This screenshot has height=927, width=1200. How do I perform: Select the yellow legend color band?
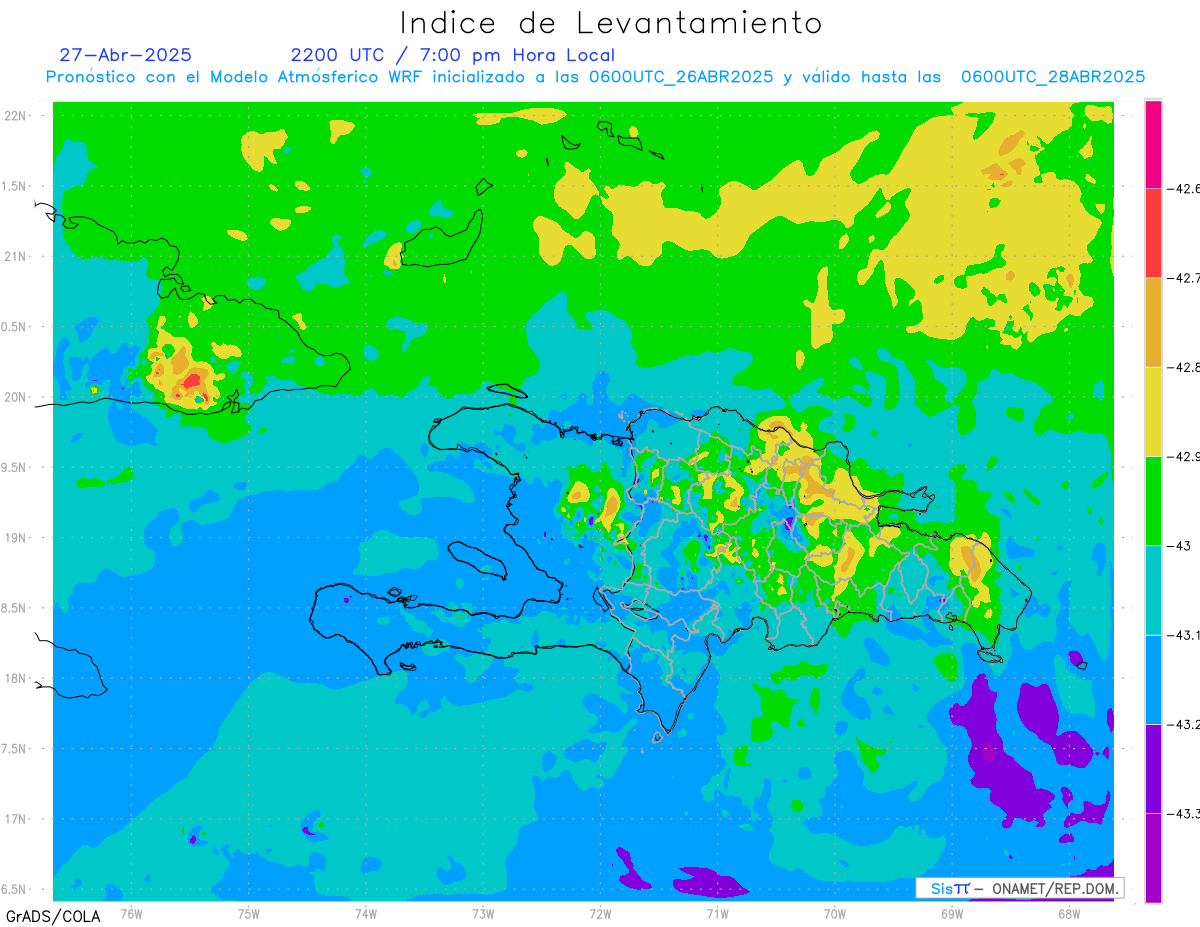pyautogui.click(x=1153, y=411)
